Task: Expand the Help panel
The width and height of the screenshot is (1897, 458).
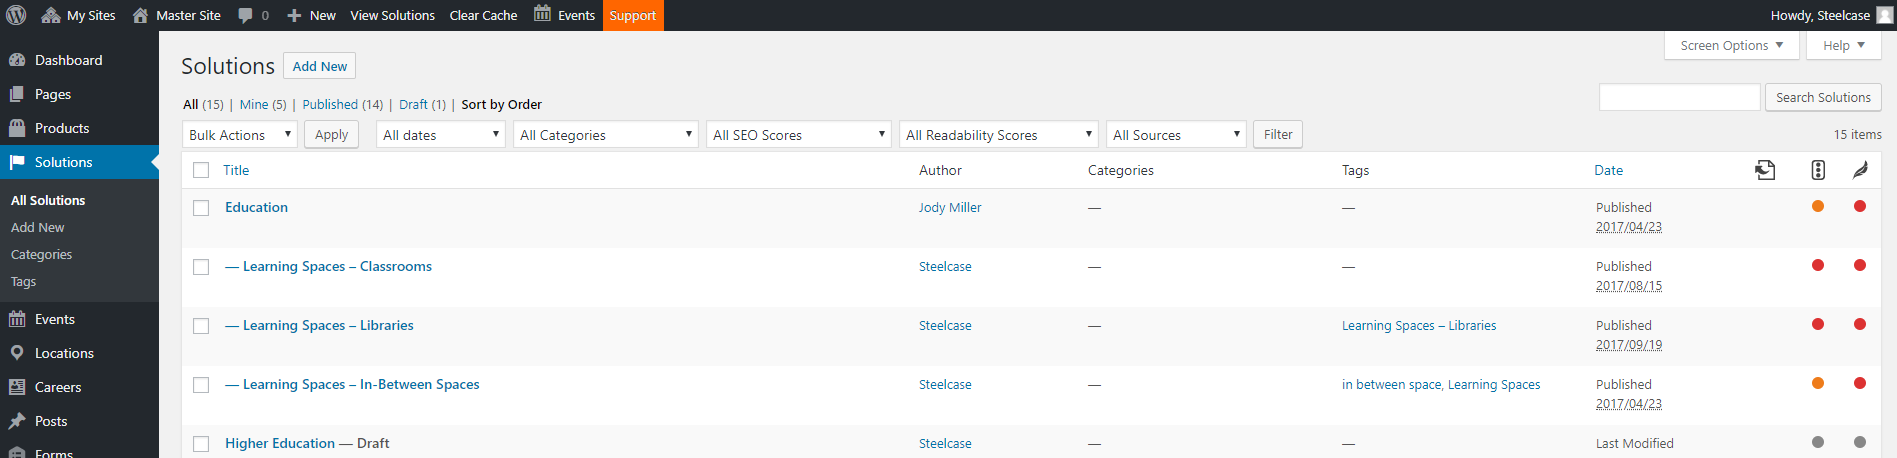Action: coord(1844,45)
